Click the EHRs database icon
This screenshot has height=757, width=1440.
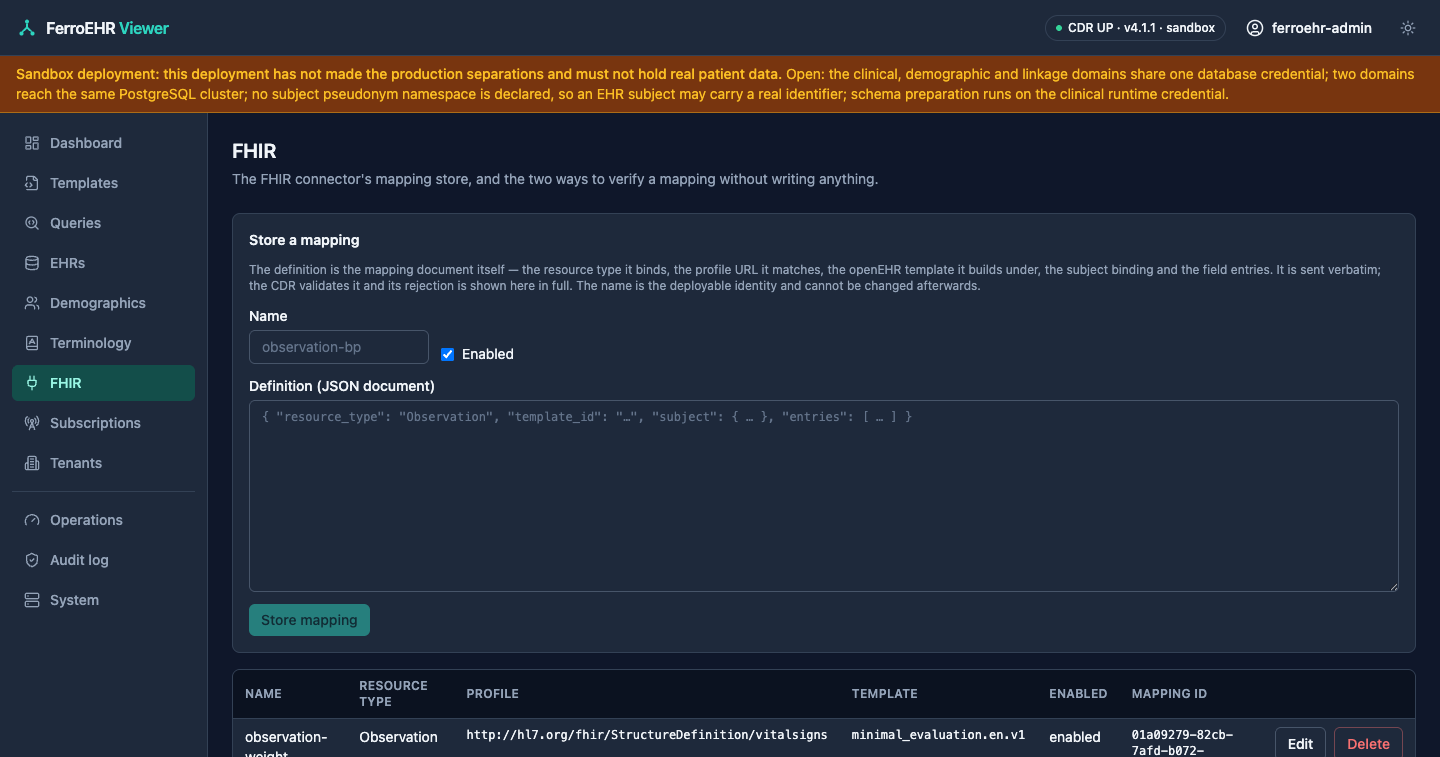[32, 263]
